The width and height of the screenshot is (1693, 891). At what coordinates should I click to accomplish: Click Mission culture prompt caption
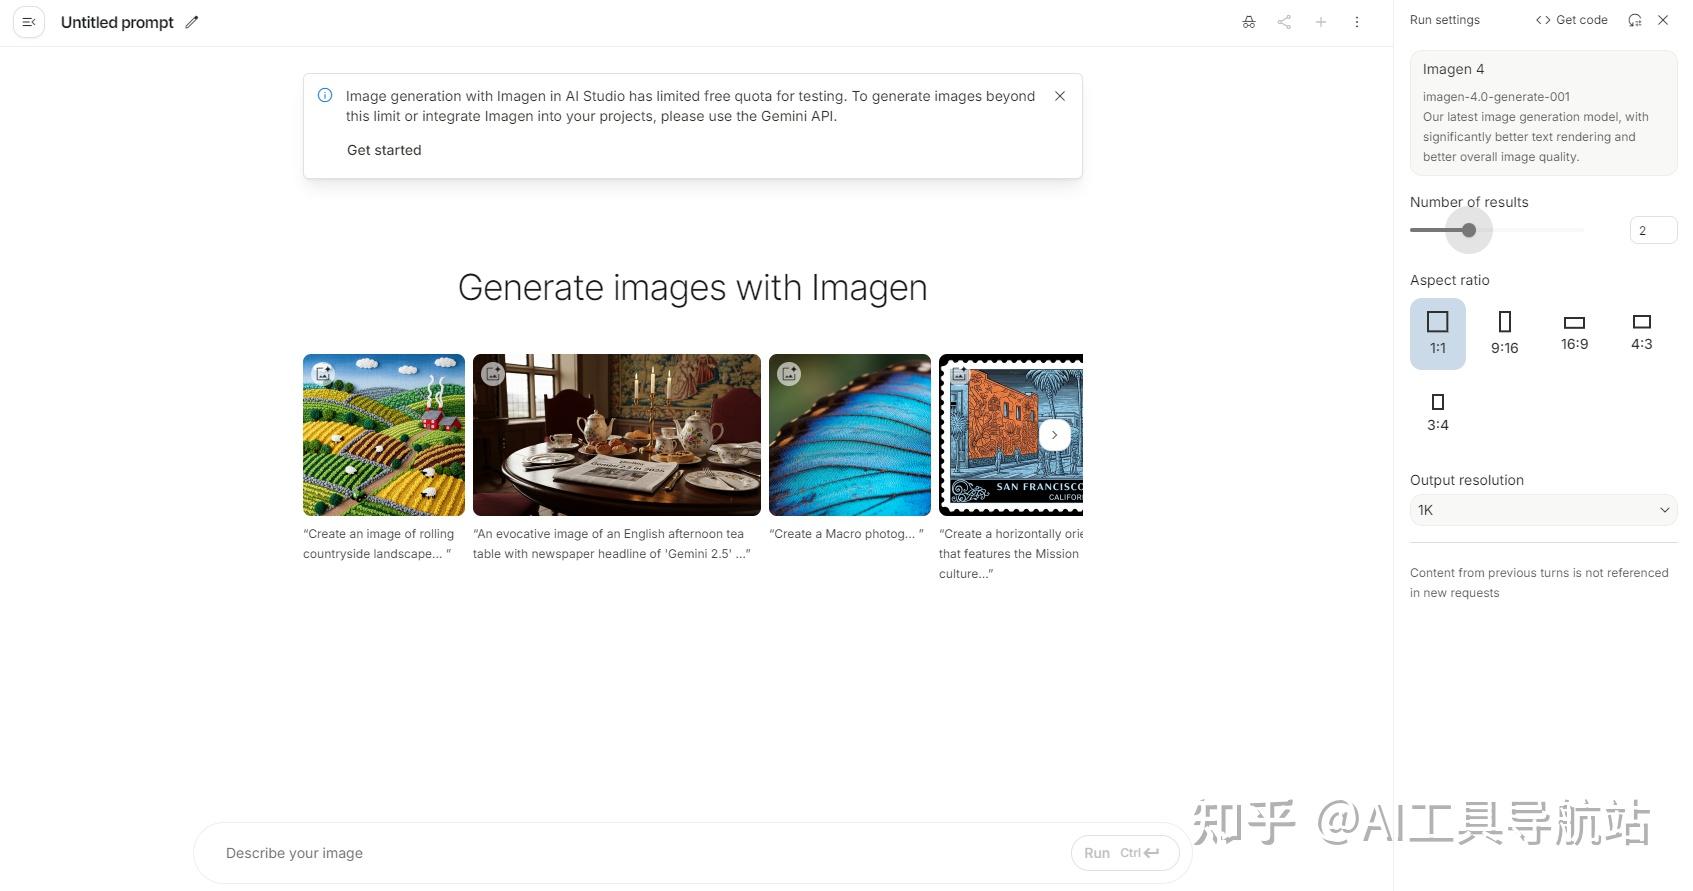pyautogui.click(x=1011, y=554)
